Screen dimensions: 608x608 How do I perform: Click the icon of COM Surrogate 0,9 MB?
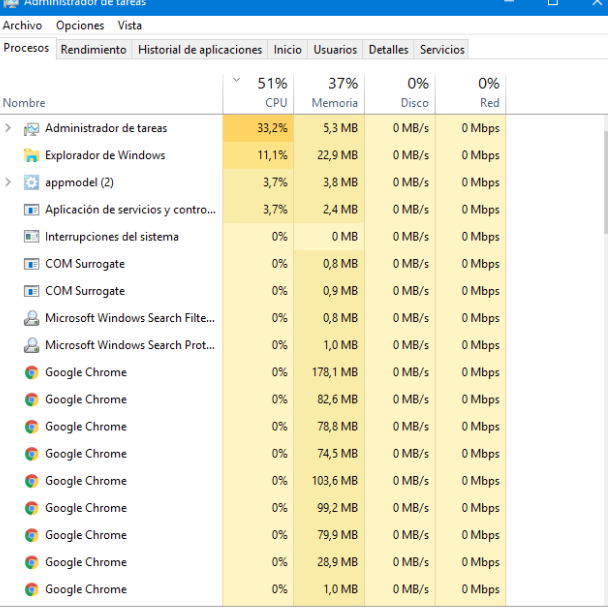coord(31,291)
